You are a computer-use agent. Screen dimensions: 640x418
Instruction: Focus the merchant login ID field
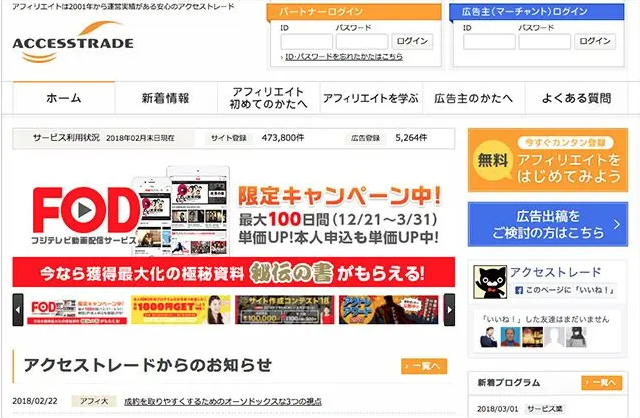pos(489,42)
